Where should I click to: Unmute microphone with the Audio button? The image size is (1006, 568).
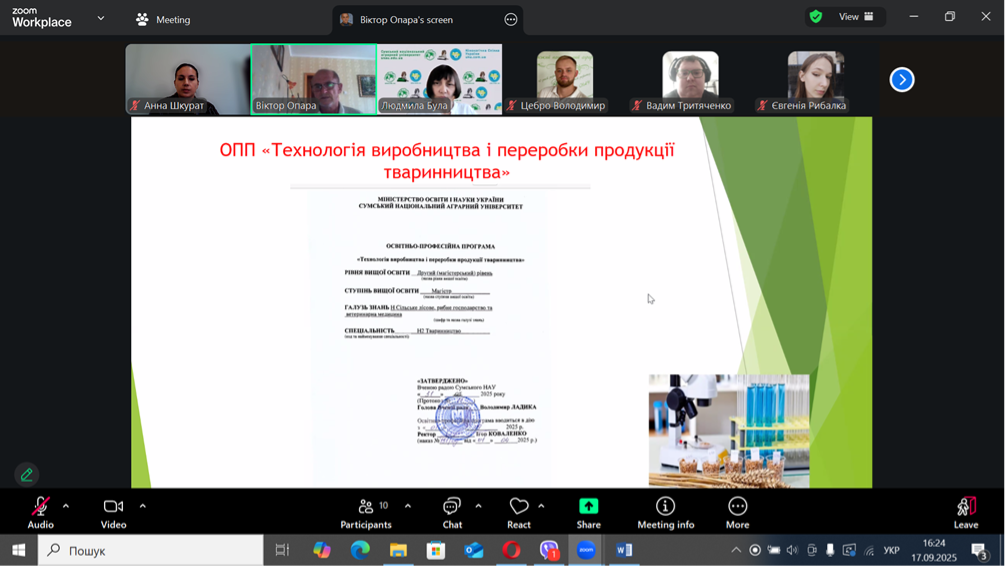[x=40, y=511]
